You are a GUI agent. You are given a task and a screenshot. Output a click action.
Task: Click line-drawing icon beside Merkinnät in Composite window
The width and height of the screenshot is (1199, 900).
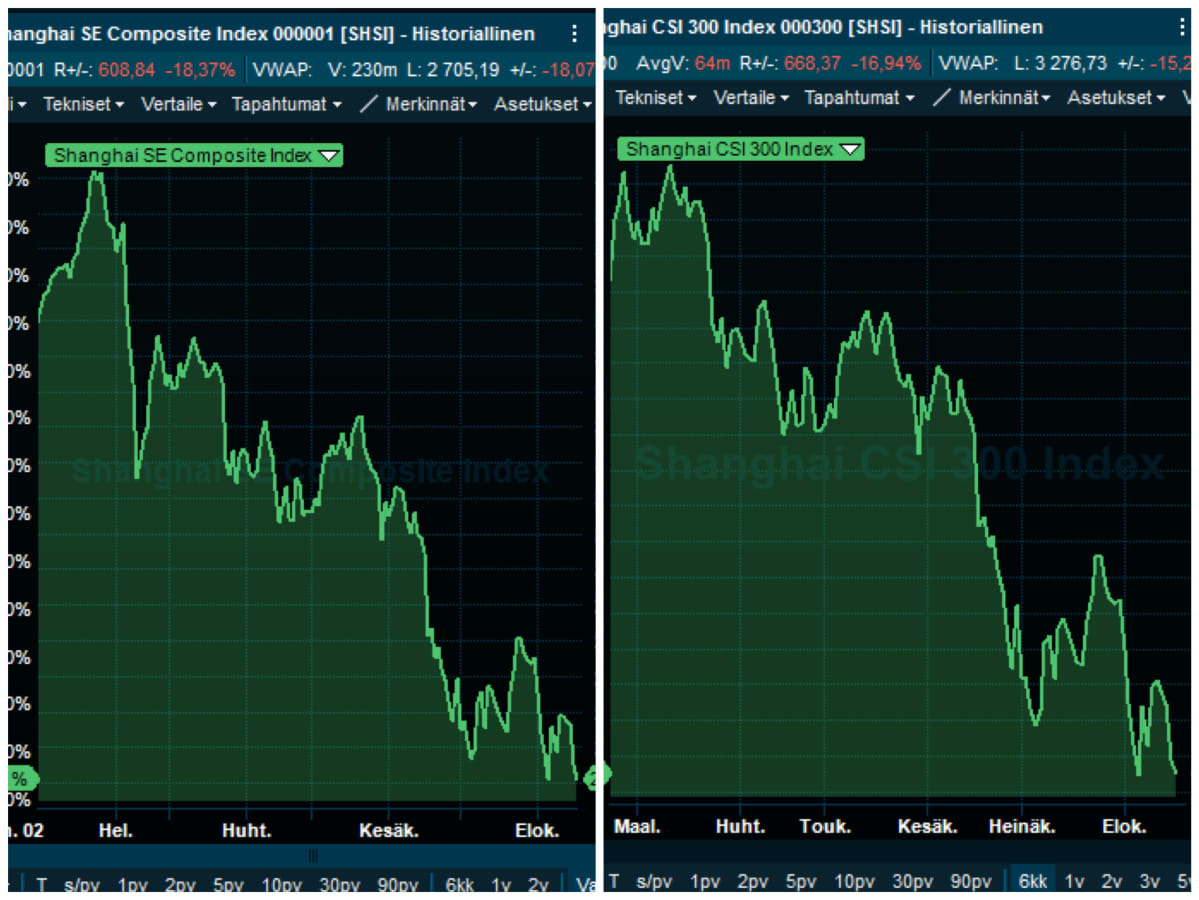tap(369, 103)
